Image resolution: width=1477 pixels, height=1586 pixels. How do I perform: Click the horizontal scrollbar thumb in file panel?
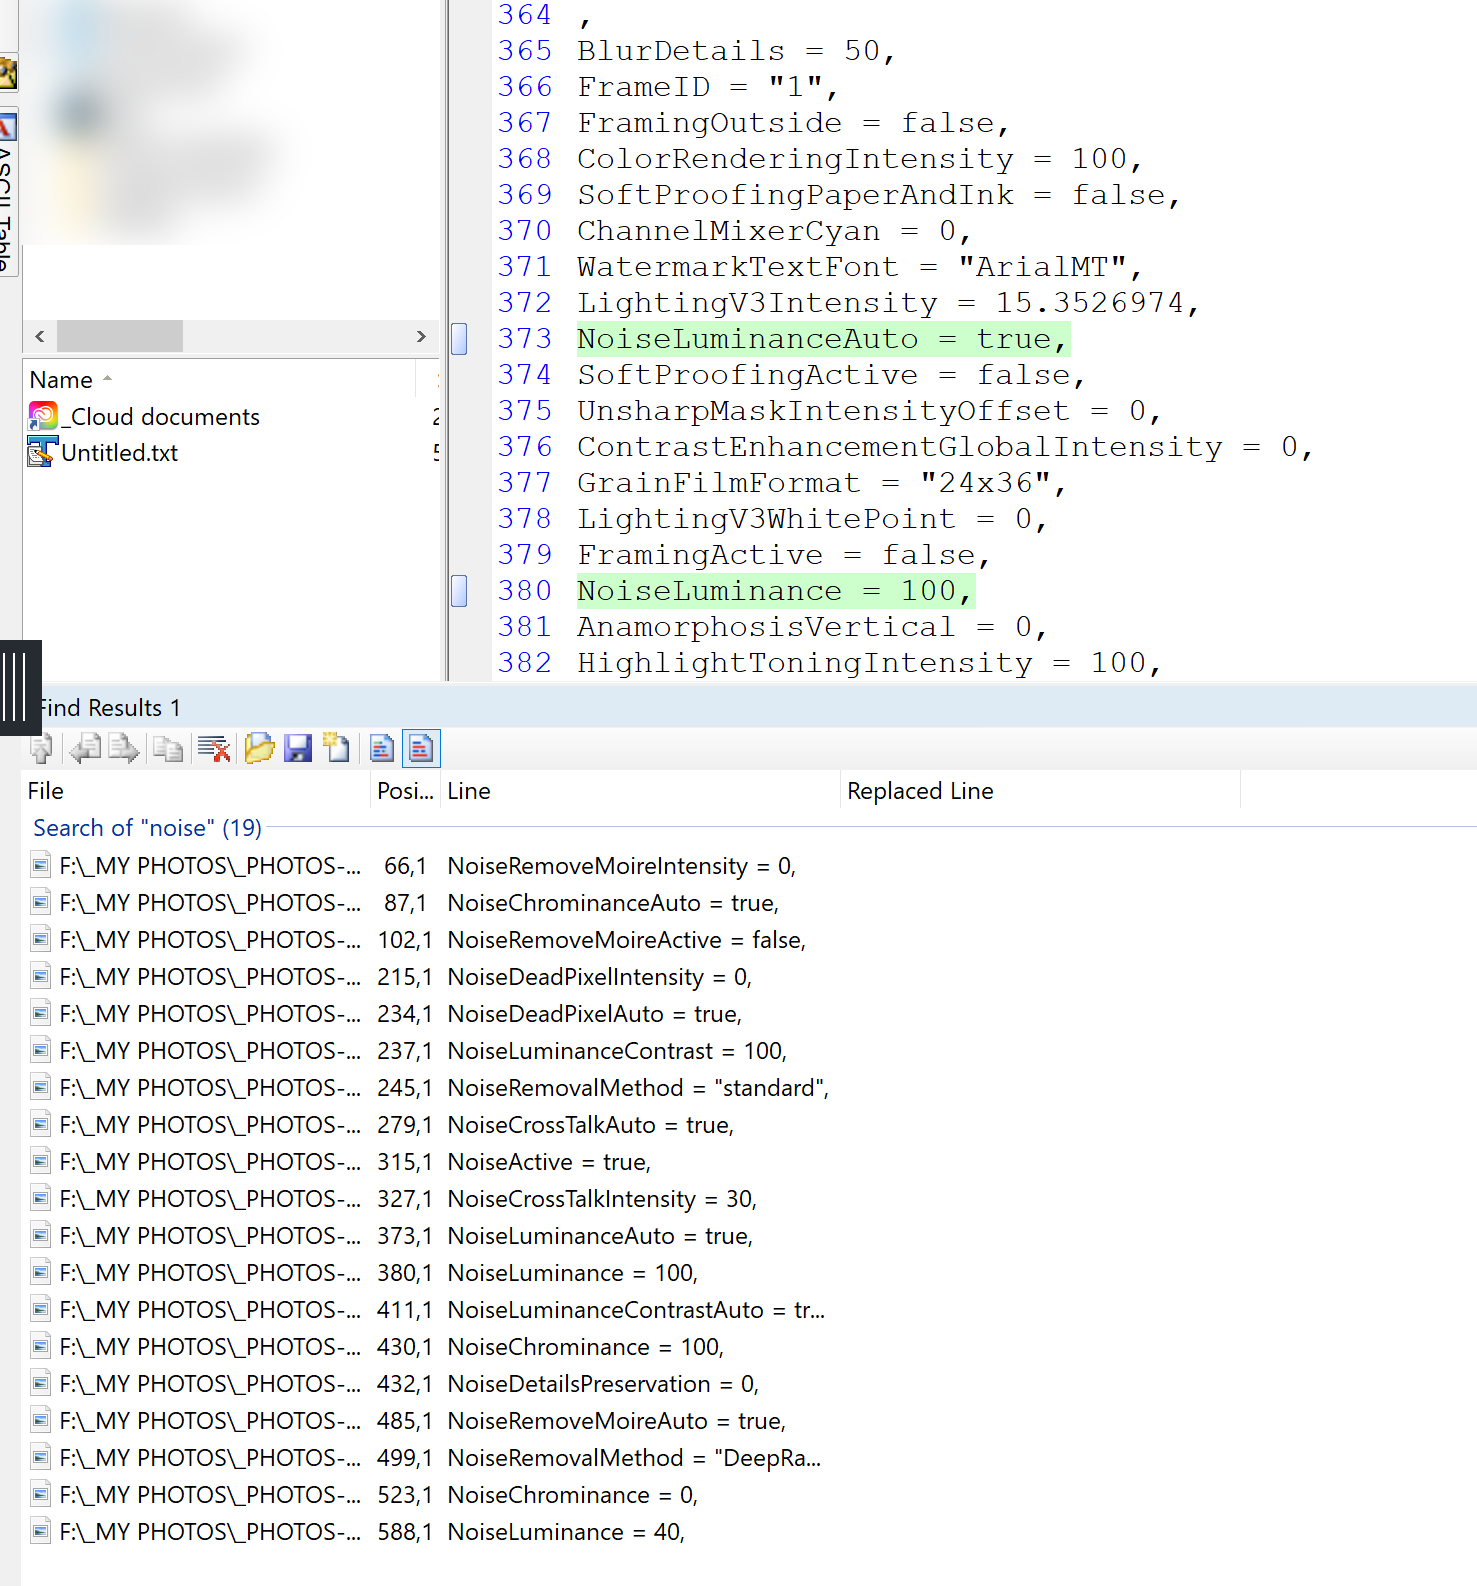point(120,336)
